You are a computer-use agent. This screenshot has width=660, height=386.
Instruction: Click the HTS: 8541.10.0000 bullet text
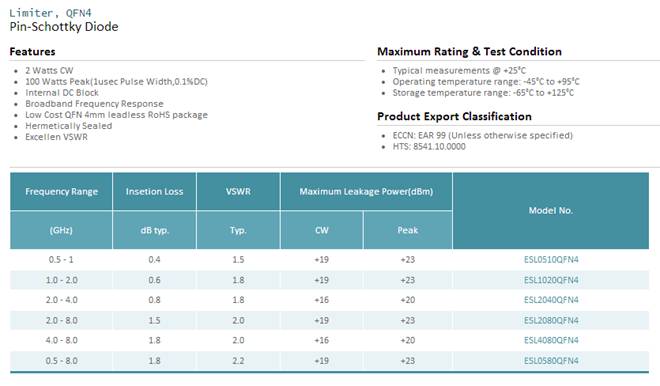[x=429, y=146]
